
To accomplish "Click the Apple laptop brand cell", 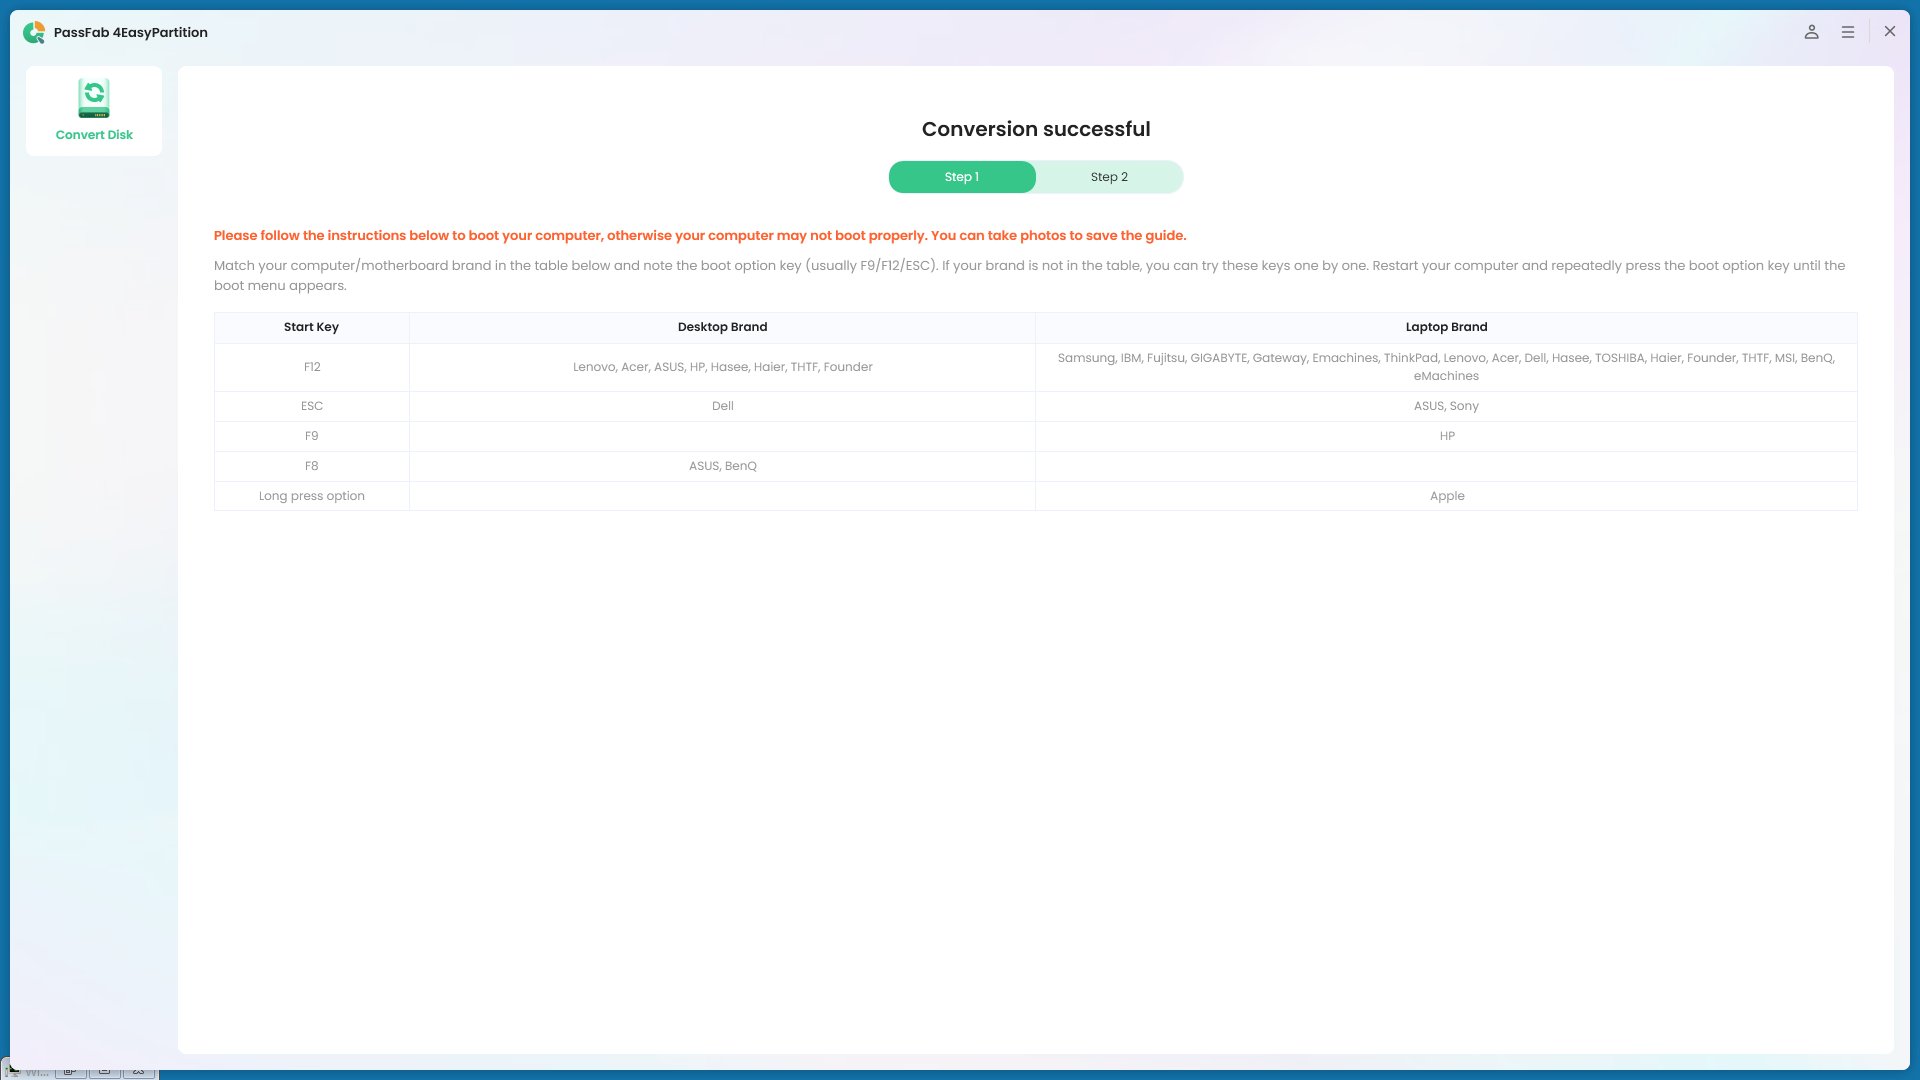I will pos(1446,496).
